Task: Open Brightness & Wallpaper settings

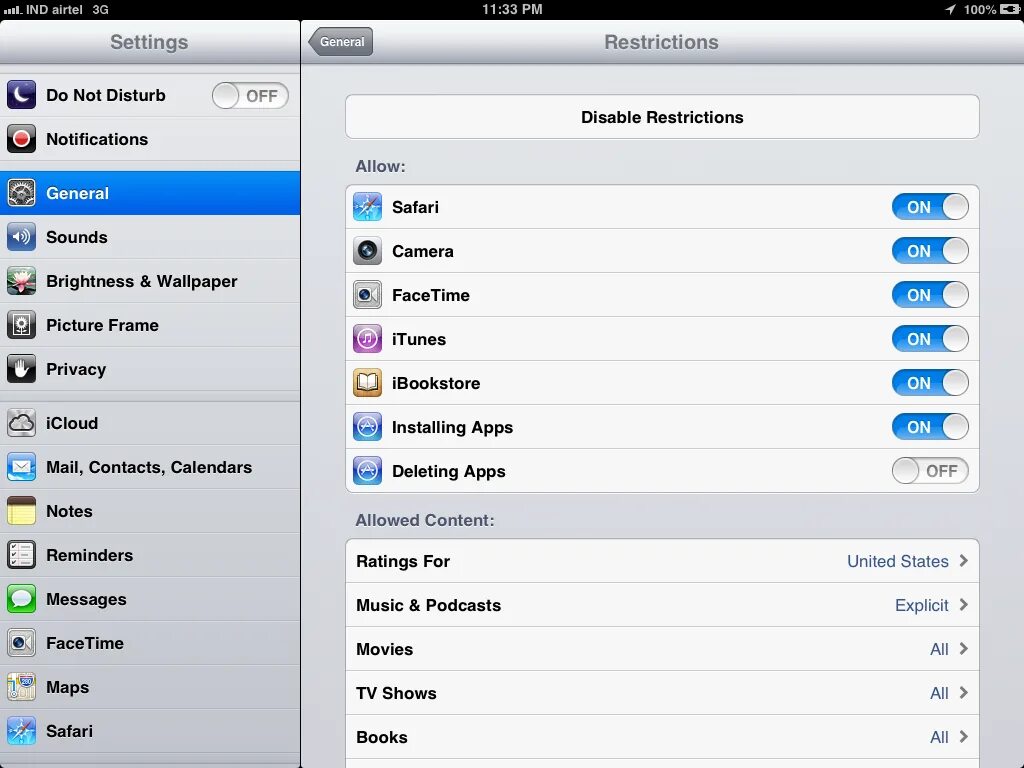Action: tap(150, 281)
